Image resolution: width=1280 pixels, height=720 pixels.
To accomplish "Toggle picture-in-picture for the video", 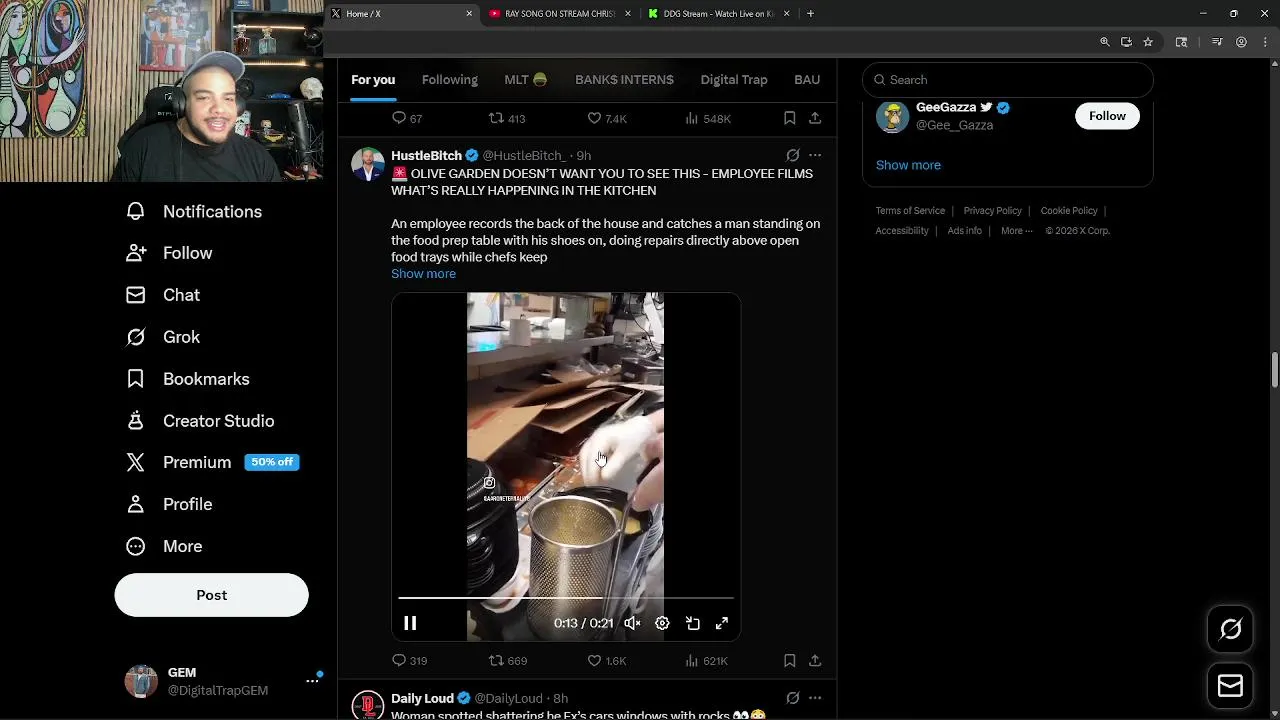I will coord(692,623).
